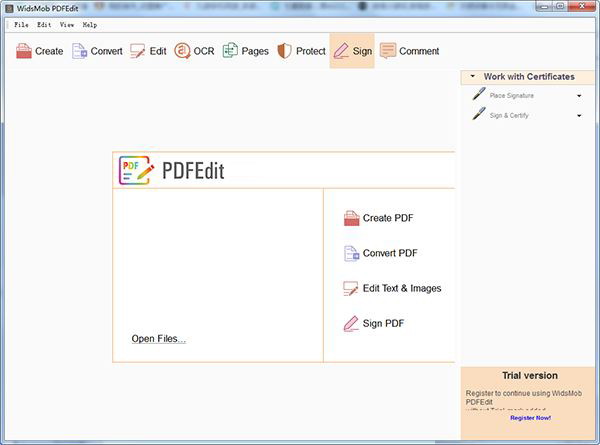Click the Edit Text & Images icon
This screenshot has height=445, width=600.
coord(351,289)
